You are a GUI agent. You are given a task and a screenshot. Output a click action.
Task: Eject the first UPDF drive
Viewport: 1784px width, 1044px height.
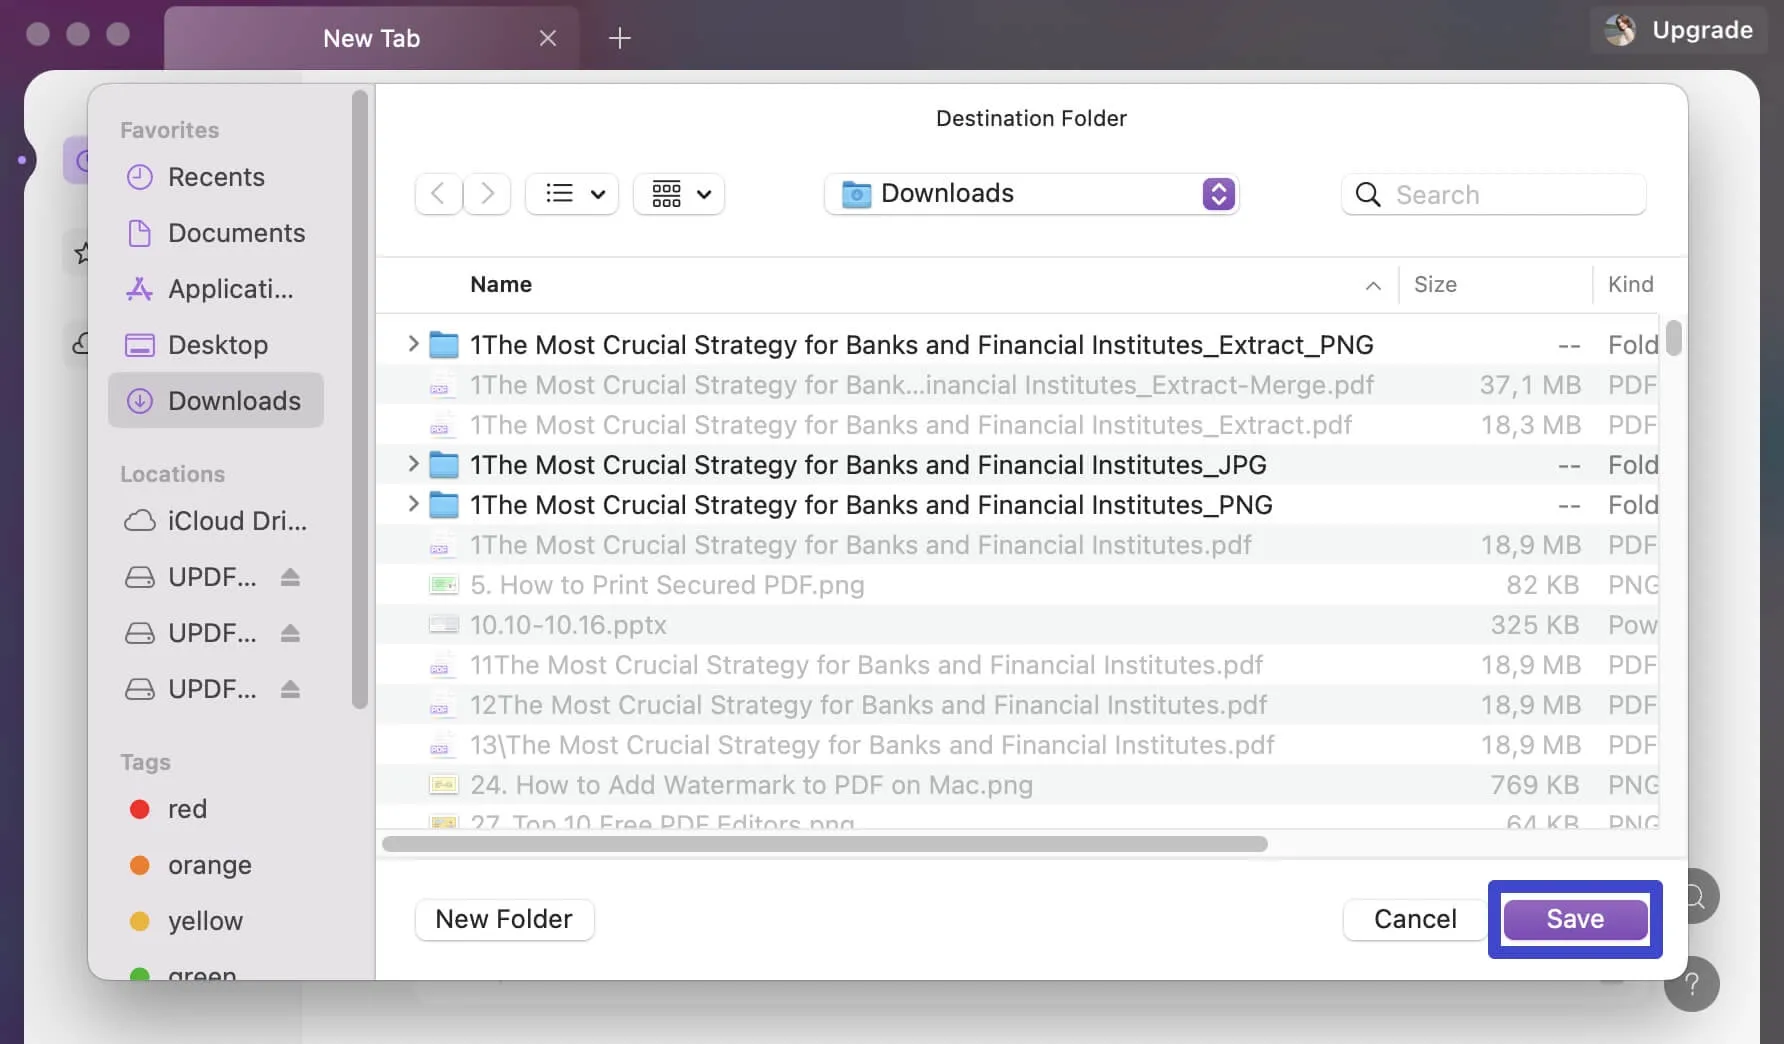(290, 577)
